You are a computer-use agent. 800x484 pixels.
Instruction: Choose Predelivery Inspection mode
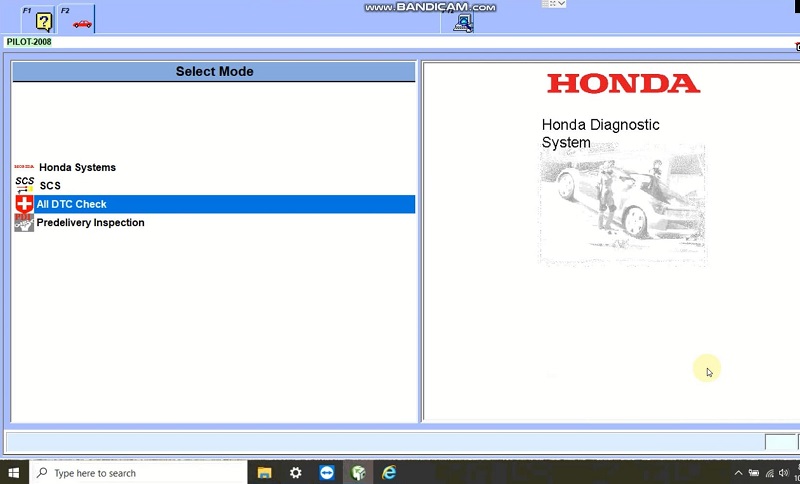click(90, 222)
